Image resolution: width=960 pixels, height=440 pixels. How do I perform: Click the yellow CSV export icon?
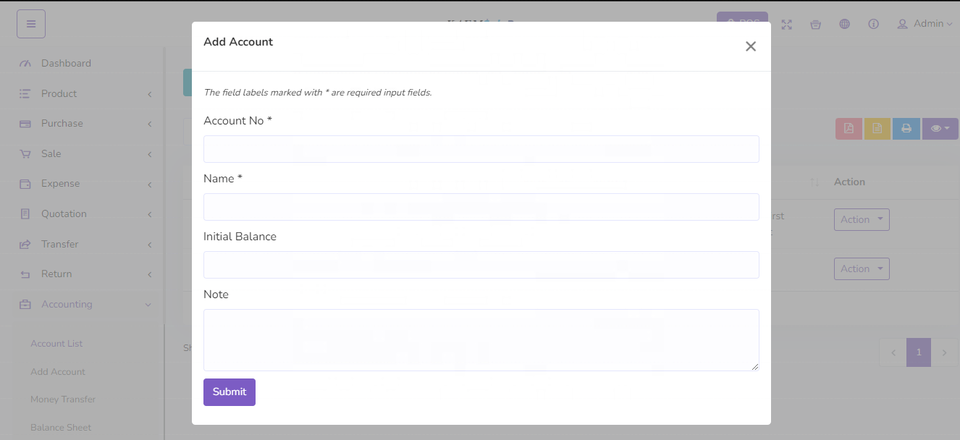pyautogui.click(x=877, y=129)
